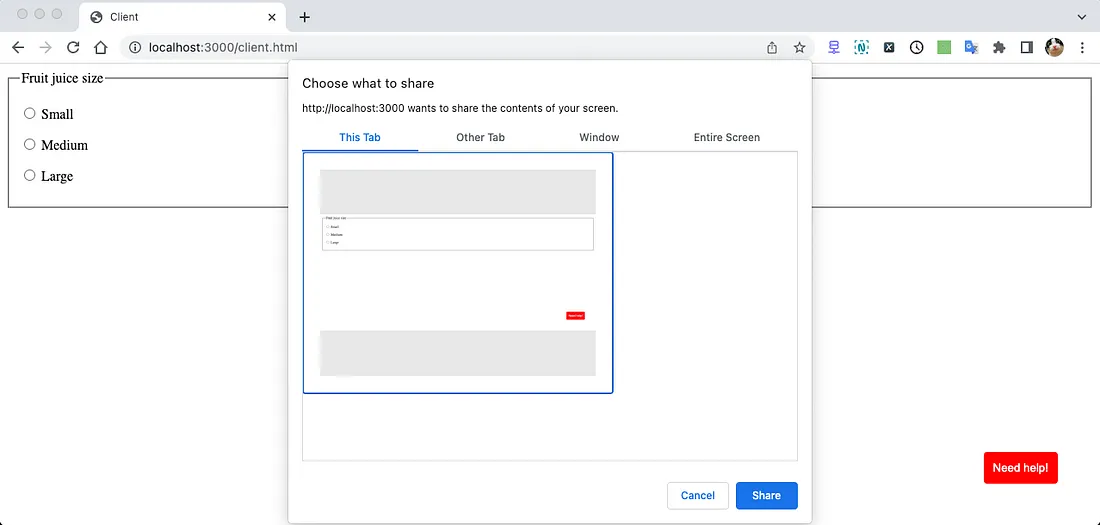Go to the home page icon
Screen dimensions: 1100x525
[x=100, y=47]
